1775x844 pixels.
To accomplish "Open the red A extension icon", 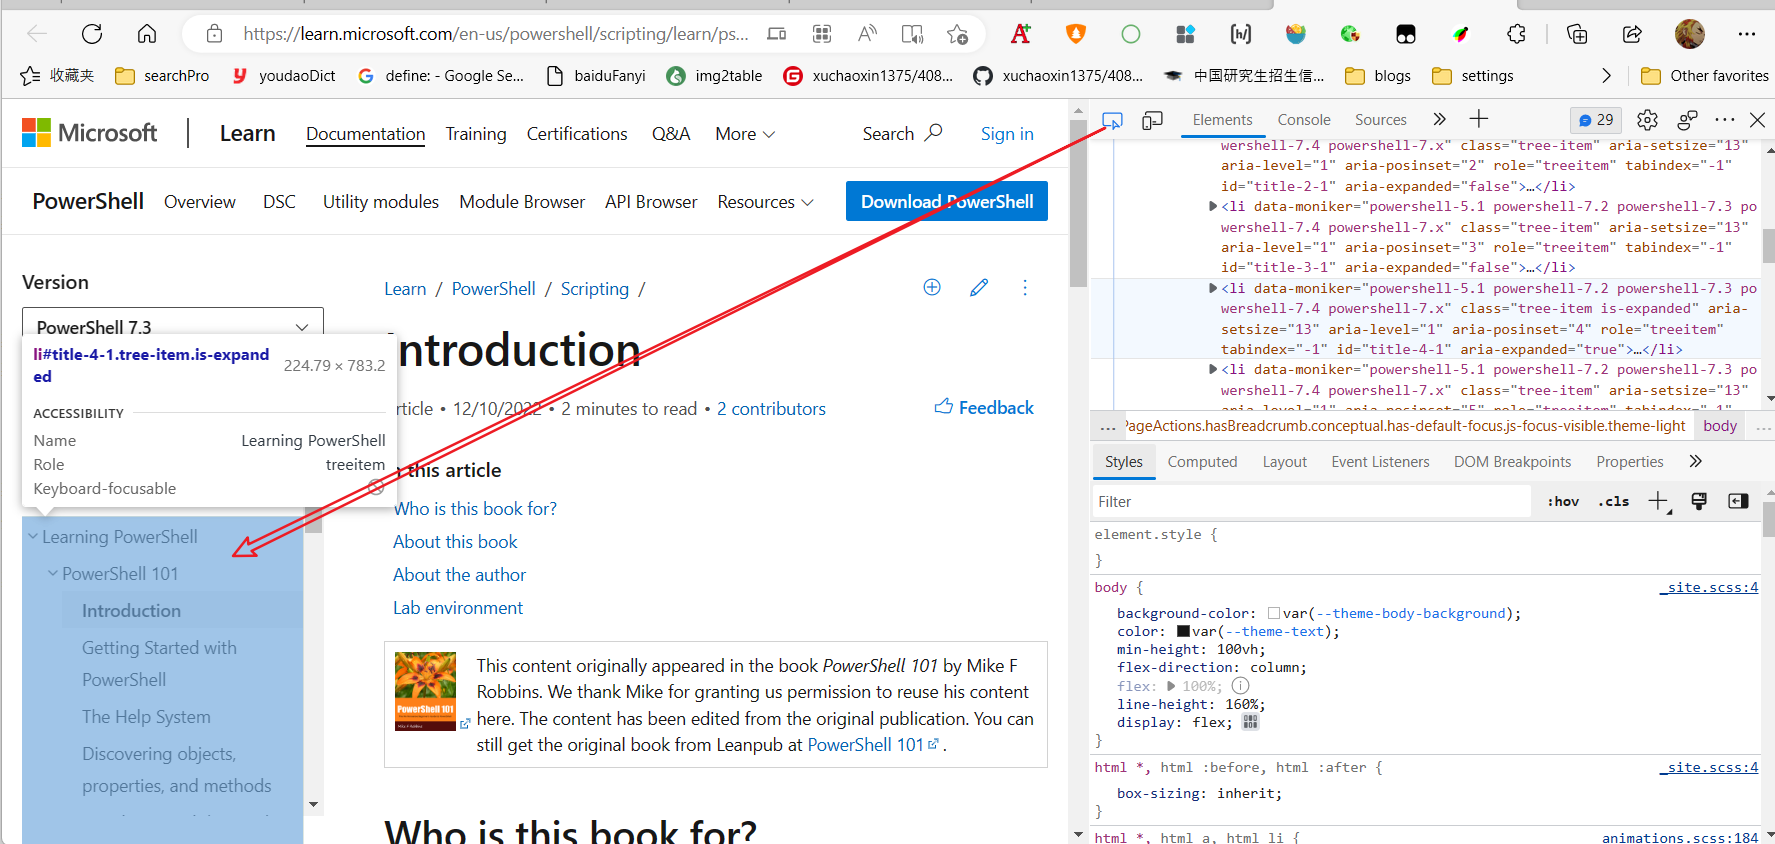I will point(1021,34).
